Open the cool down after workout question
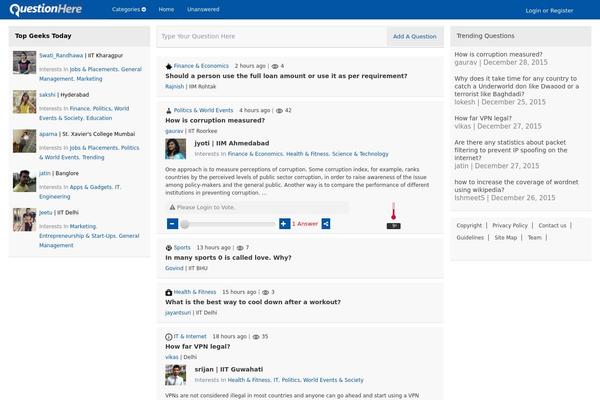 [x=253, y=302]
